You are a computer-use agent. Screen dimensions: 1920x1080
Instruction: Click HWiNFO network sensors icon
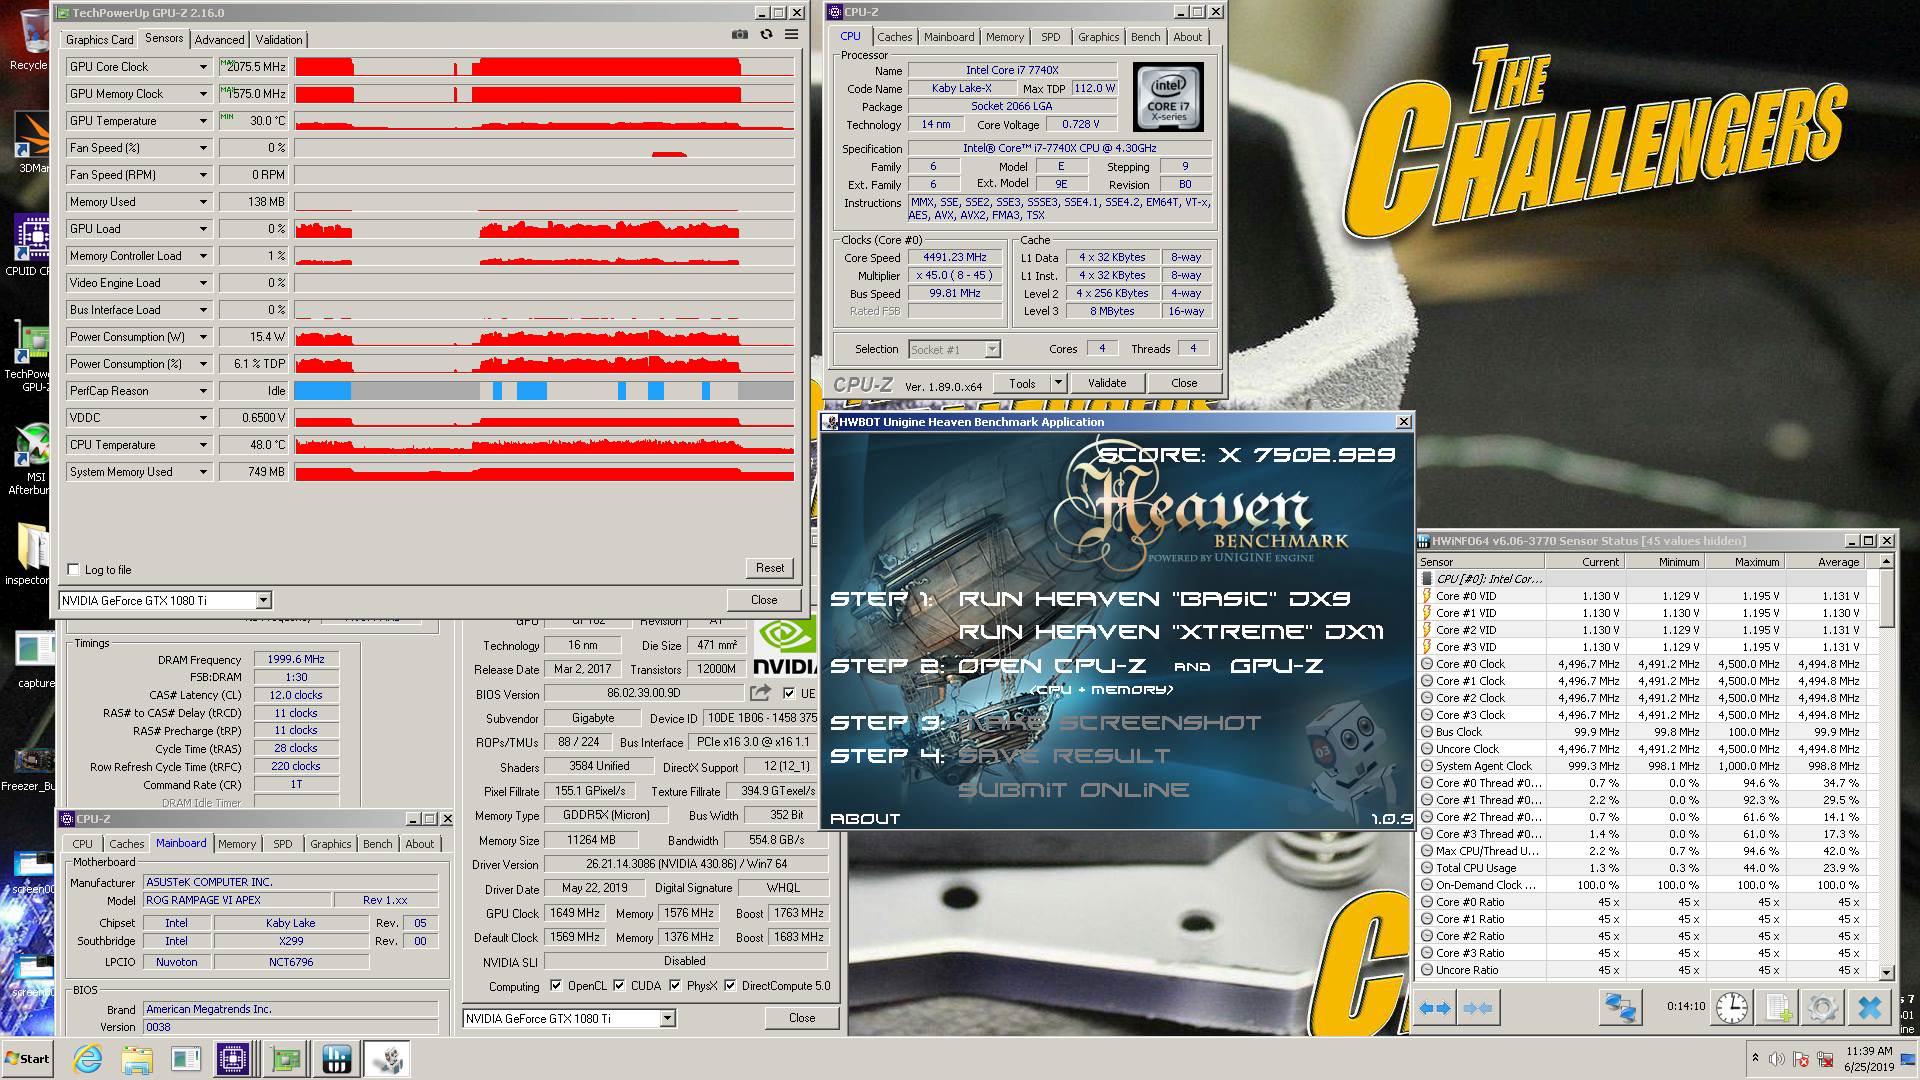coord(1619,1007)
